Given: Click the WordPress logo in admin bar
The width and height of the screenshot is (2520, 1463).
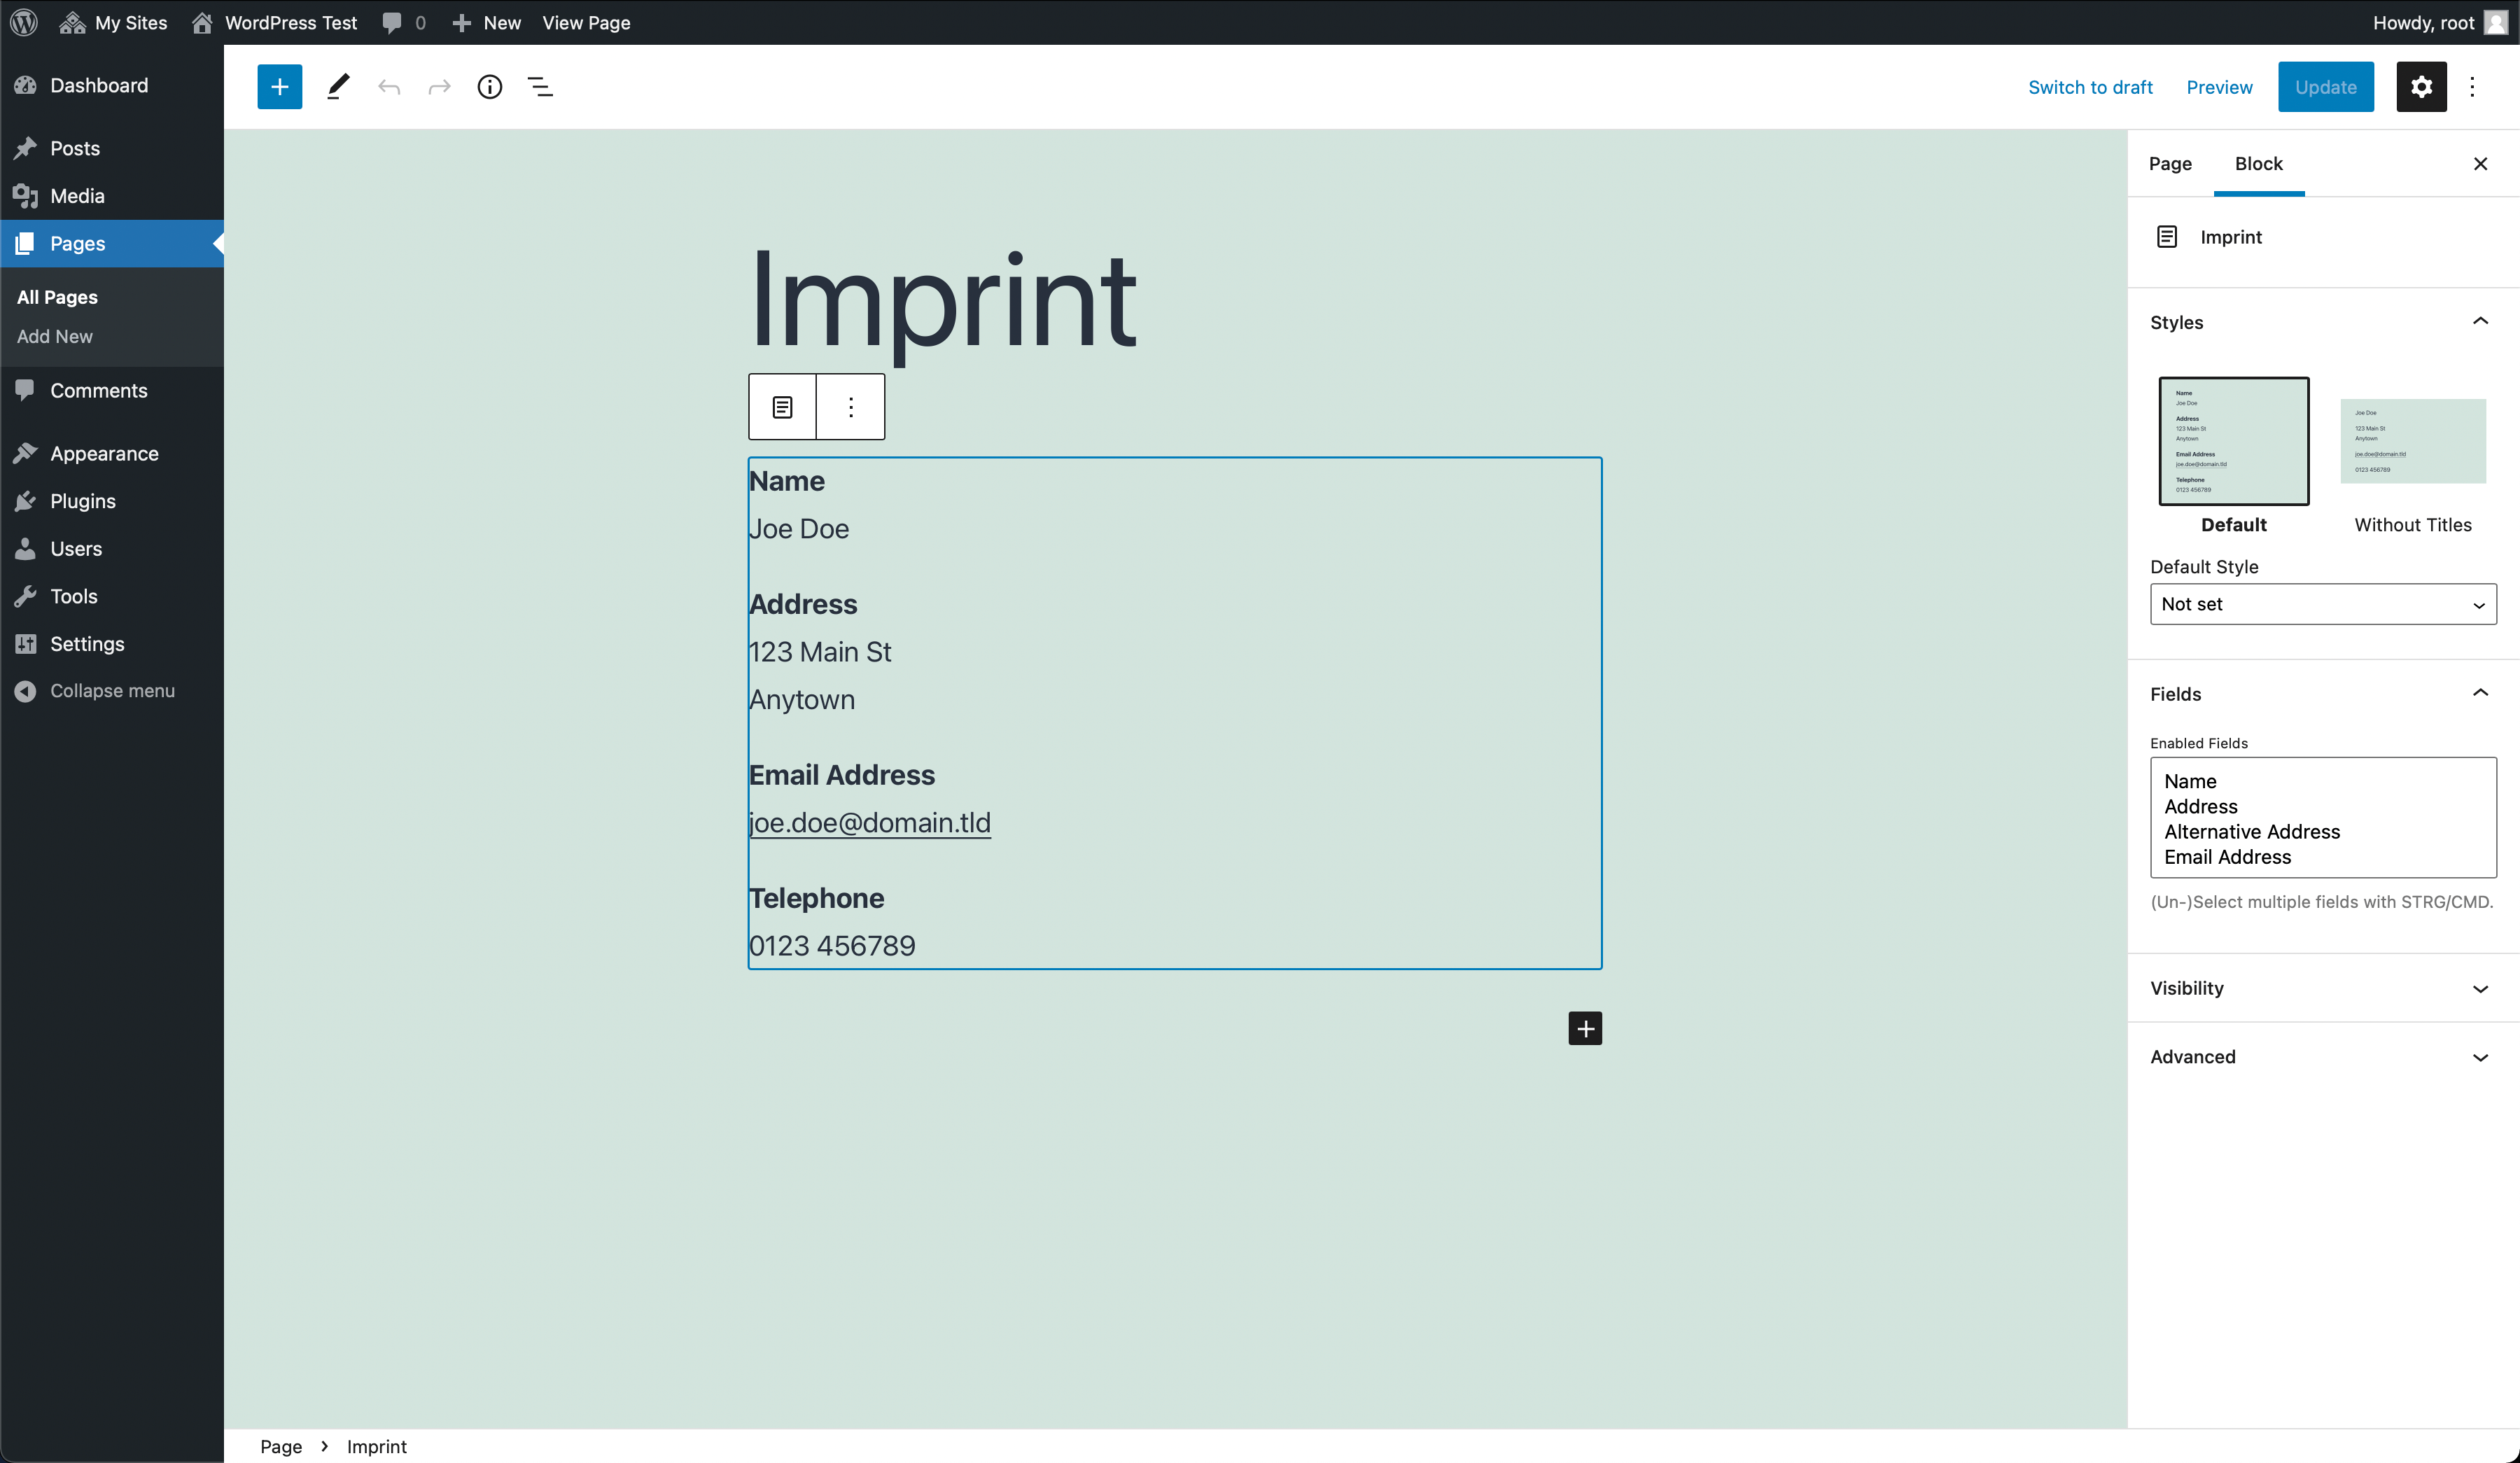Looking at the screenshot, I should pos(24,22).
